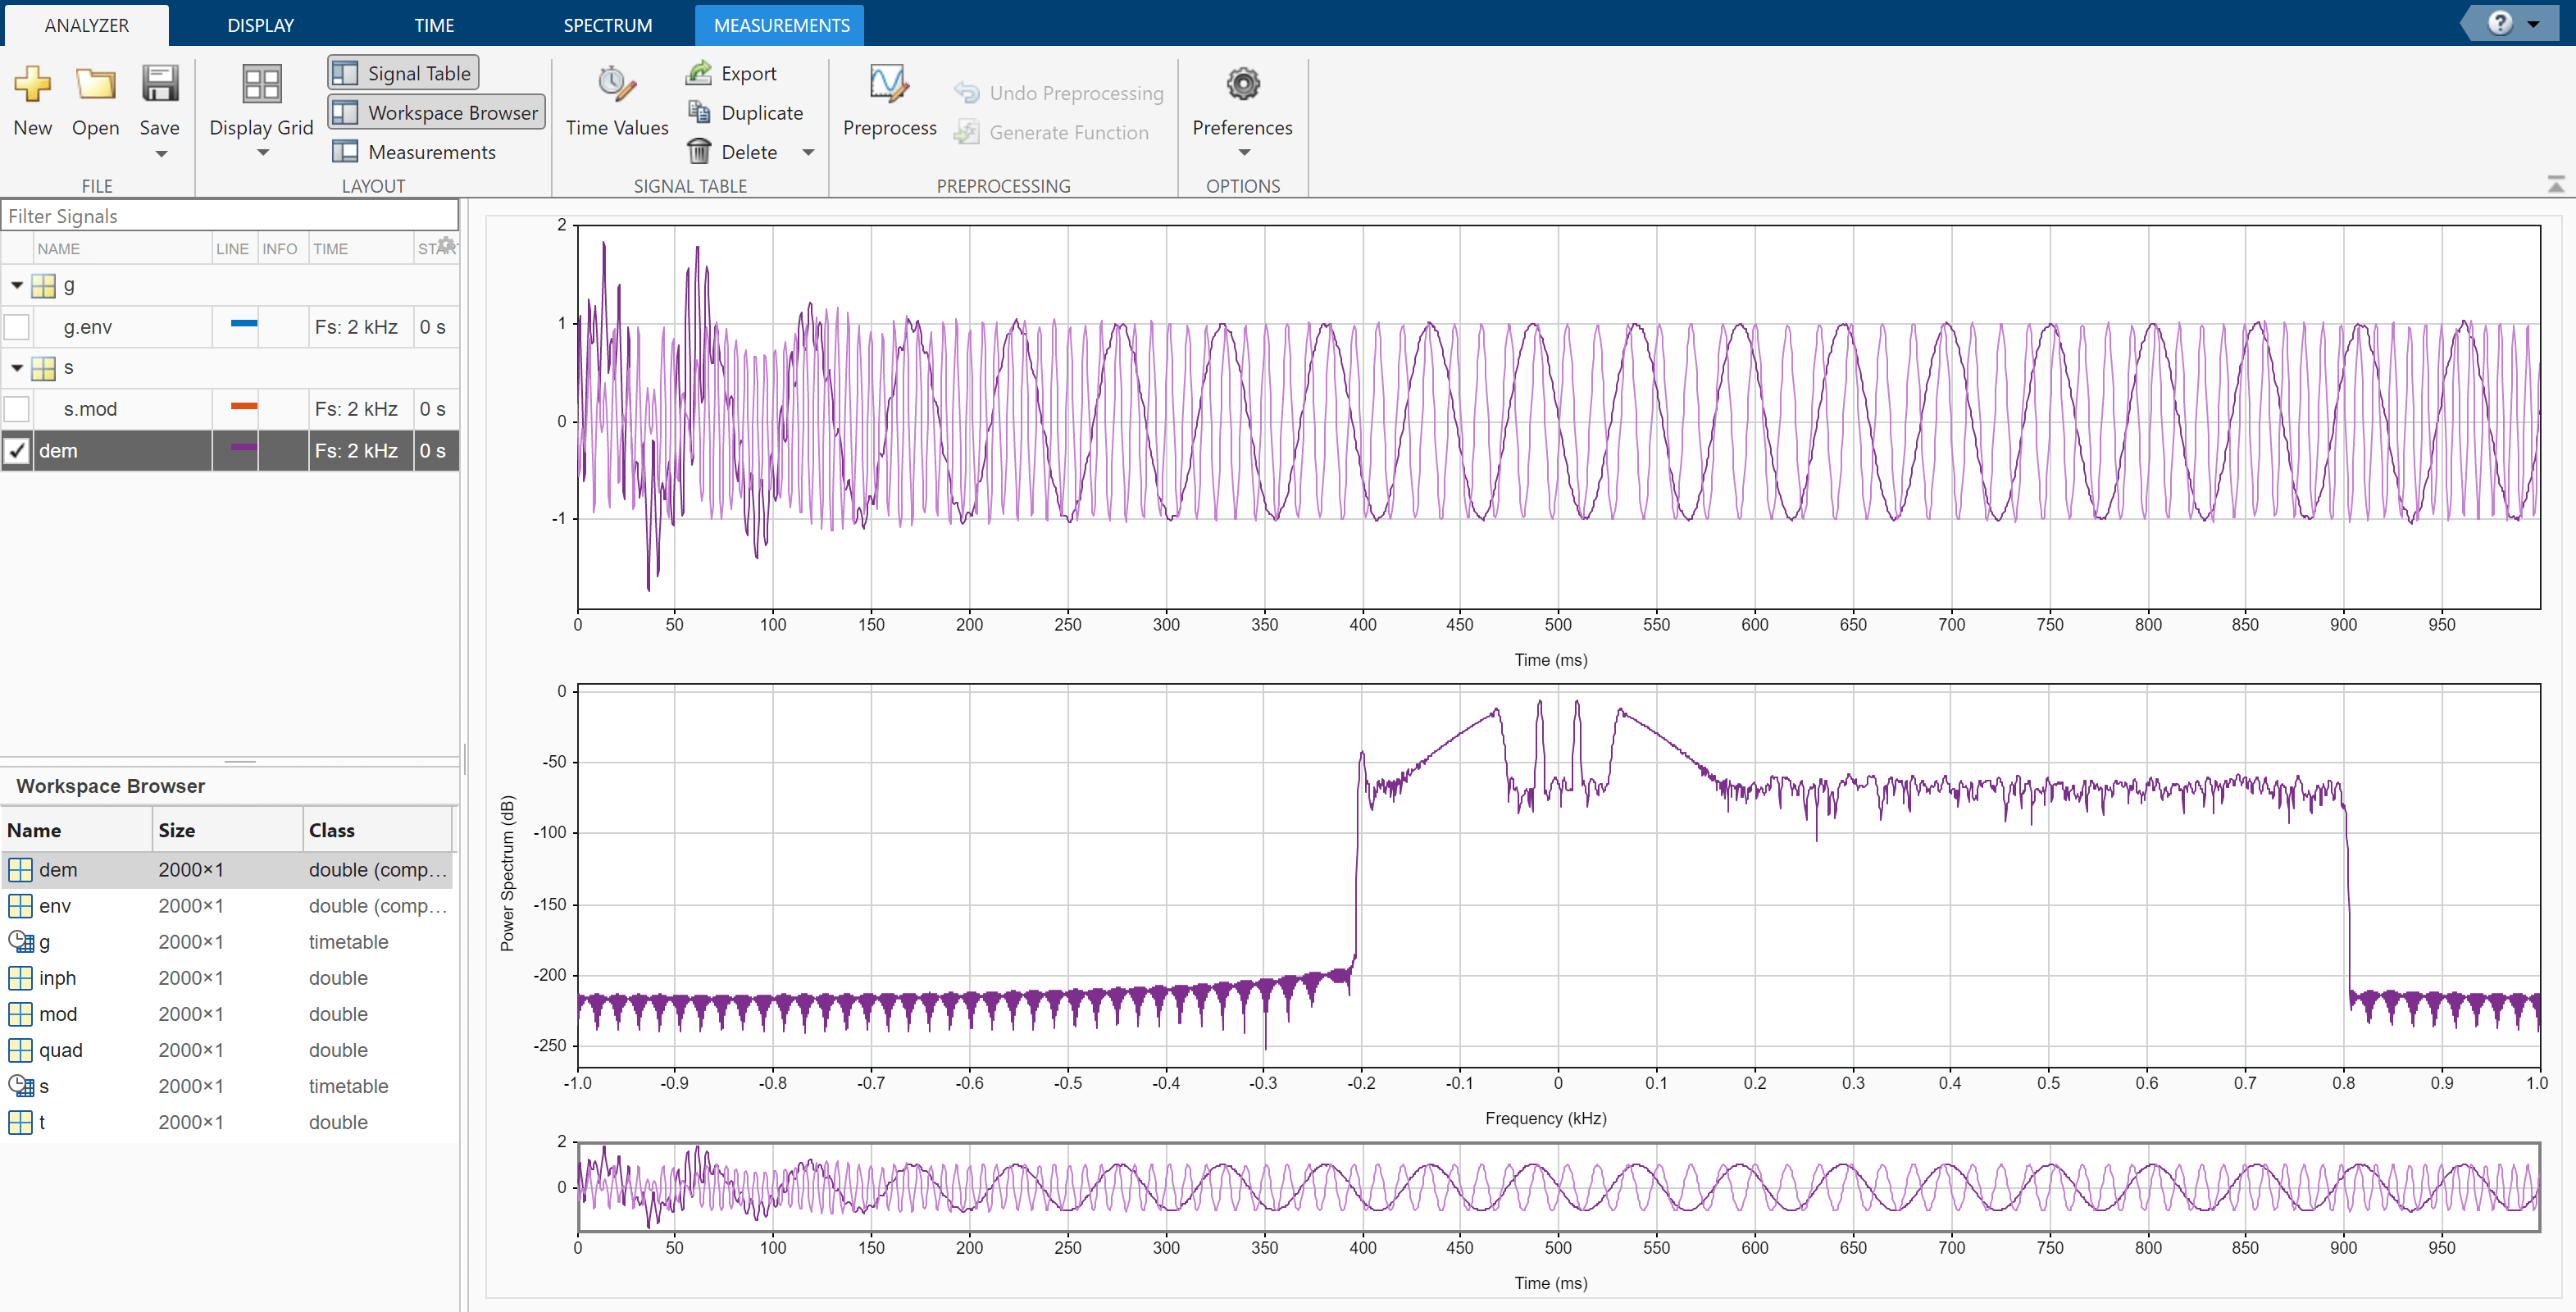This screenshot has height=1312, width=2576.
Task: Collapse the s signal group
Action: pyautogui.click(x=17, y=368)
